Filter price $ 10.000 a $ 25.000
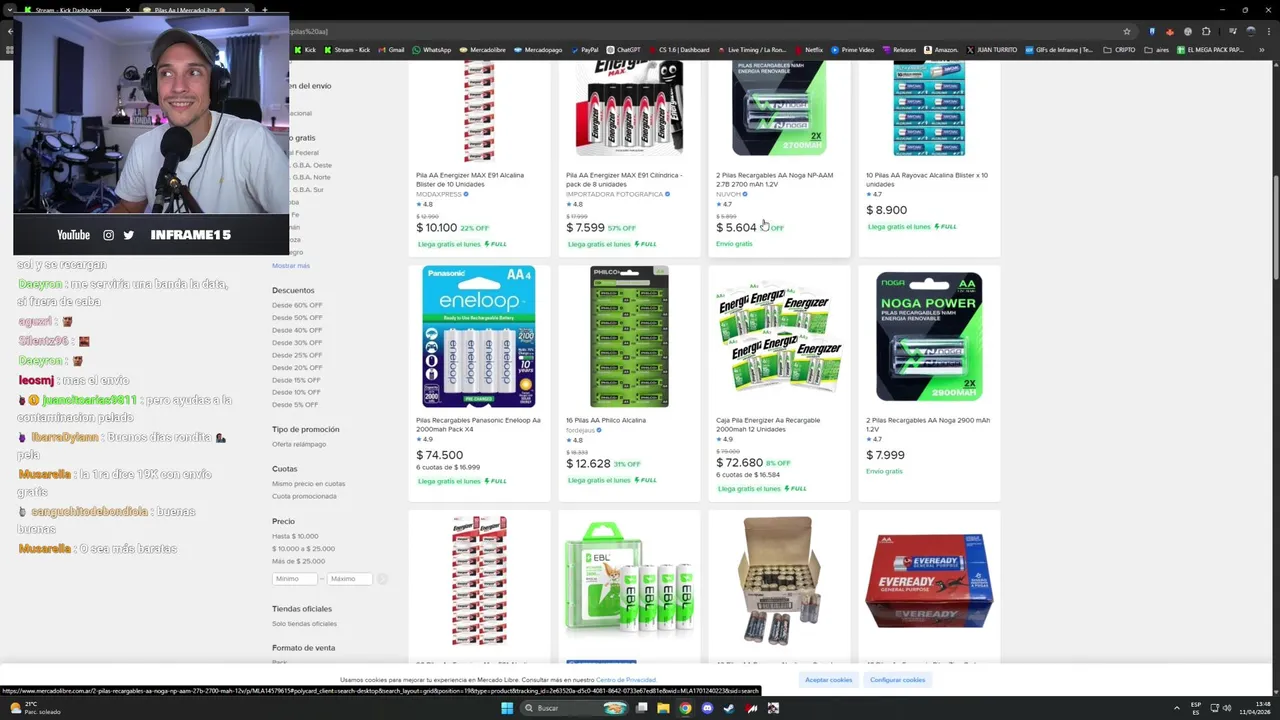Screen dimensions: 1280x720 pos(303,549)
